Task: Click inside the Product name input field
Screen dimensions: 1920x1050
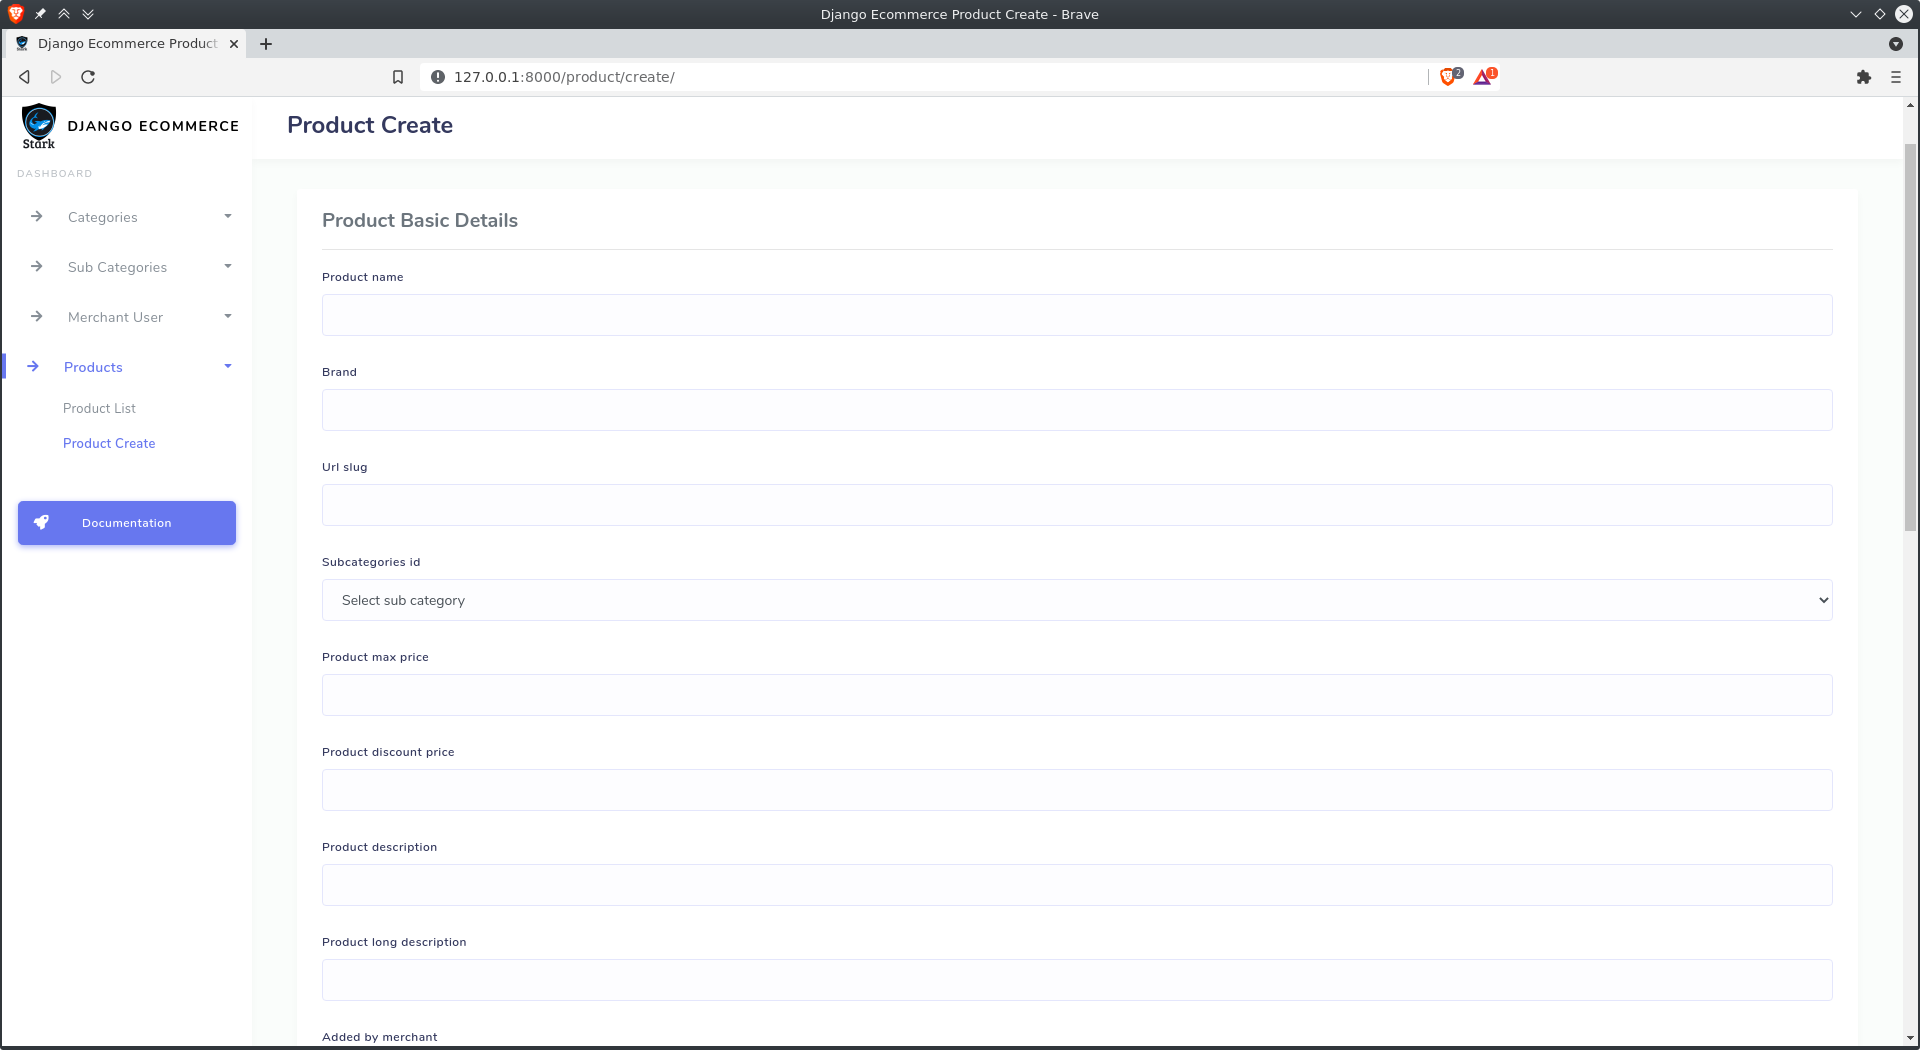Action: point(1076,314)
